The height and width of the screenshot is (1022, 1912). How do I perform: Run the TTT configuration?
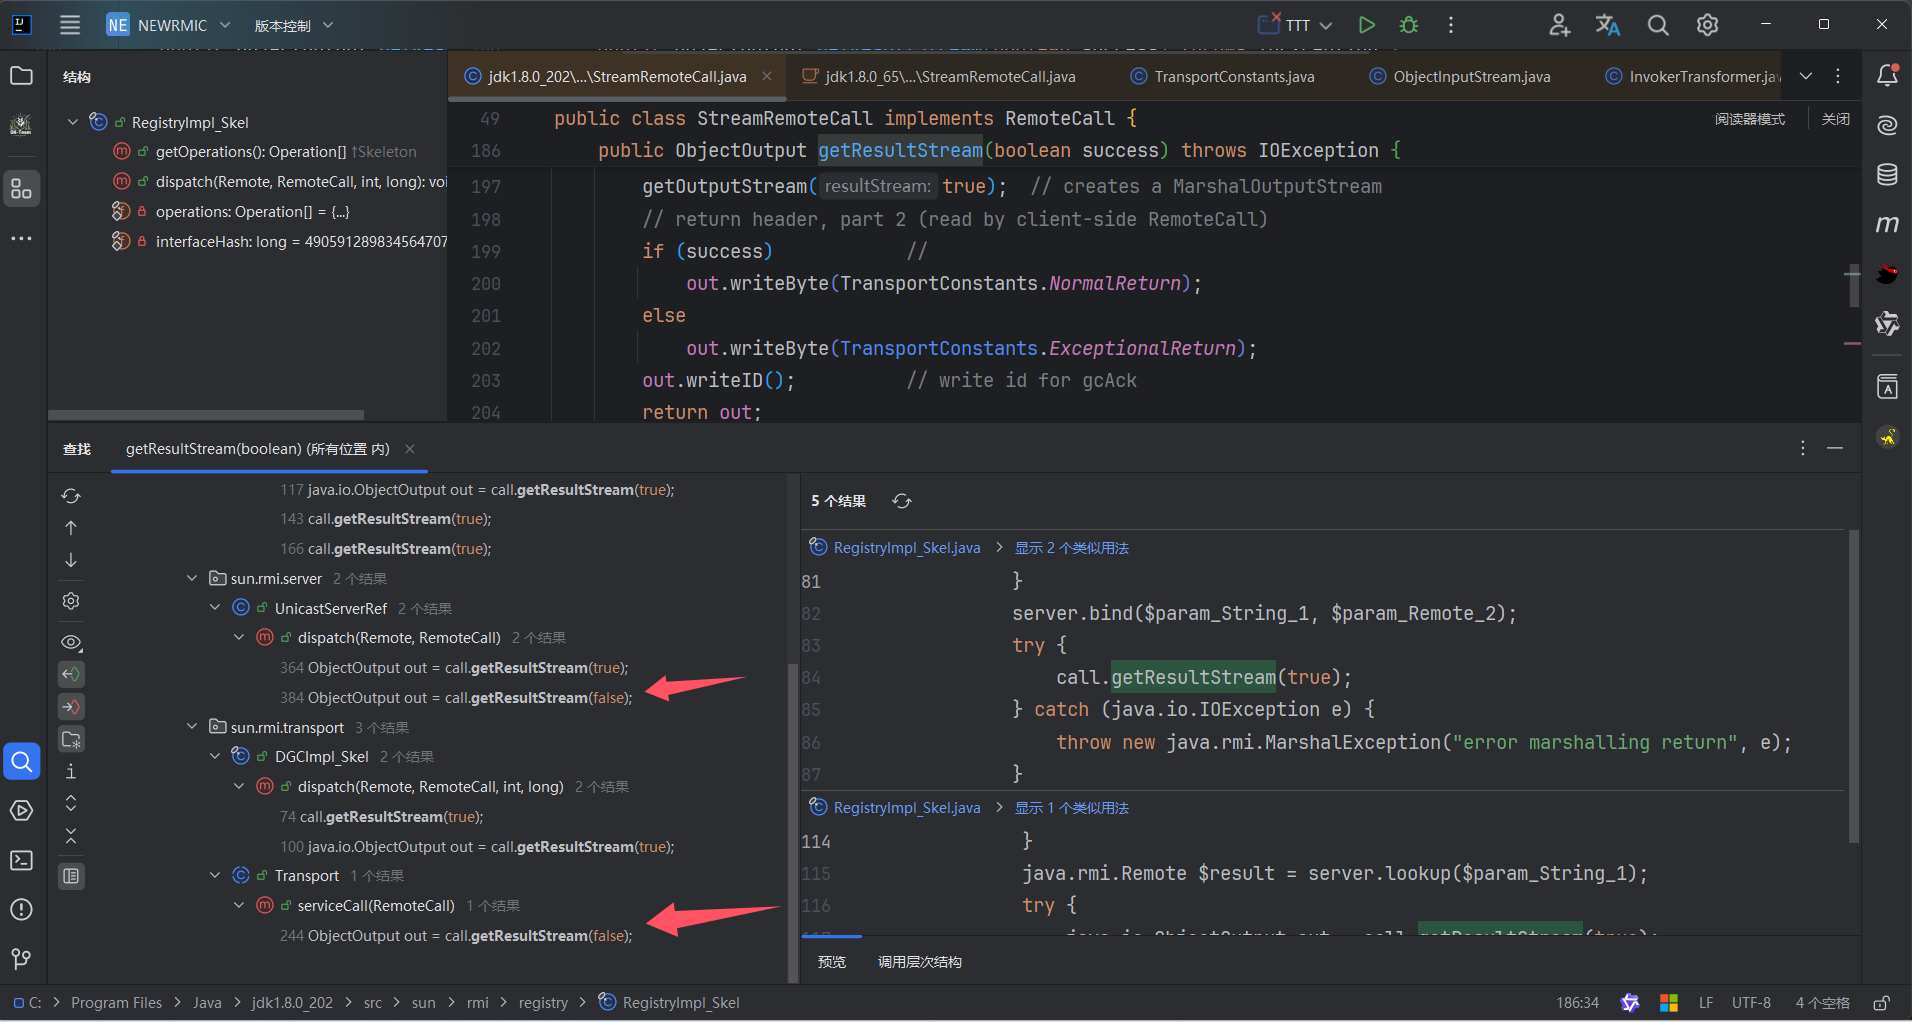click(1366, 25)
